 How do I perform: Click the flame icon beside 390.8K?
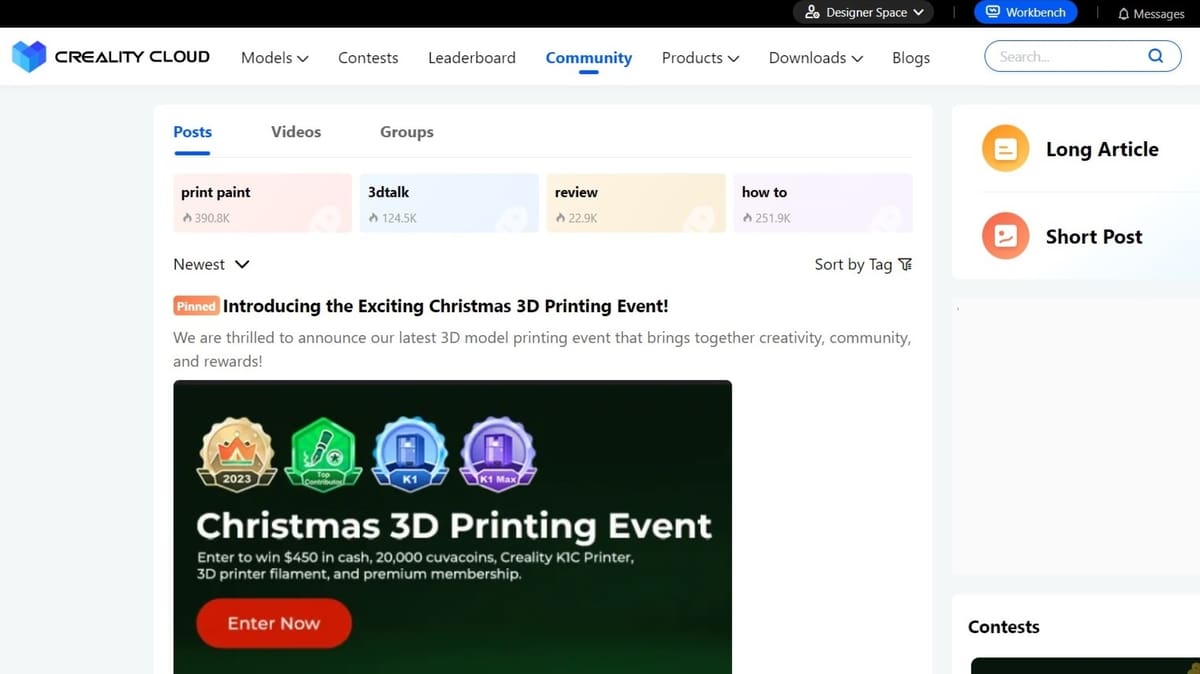pos(187,217)
